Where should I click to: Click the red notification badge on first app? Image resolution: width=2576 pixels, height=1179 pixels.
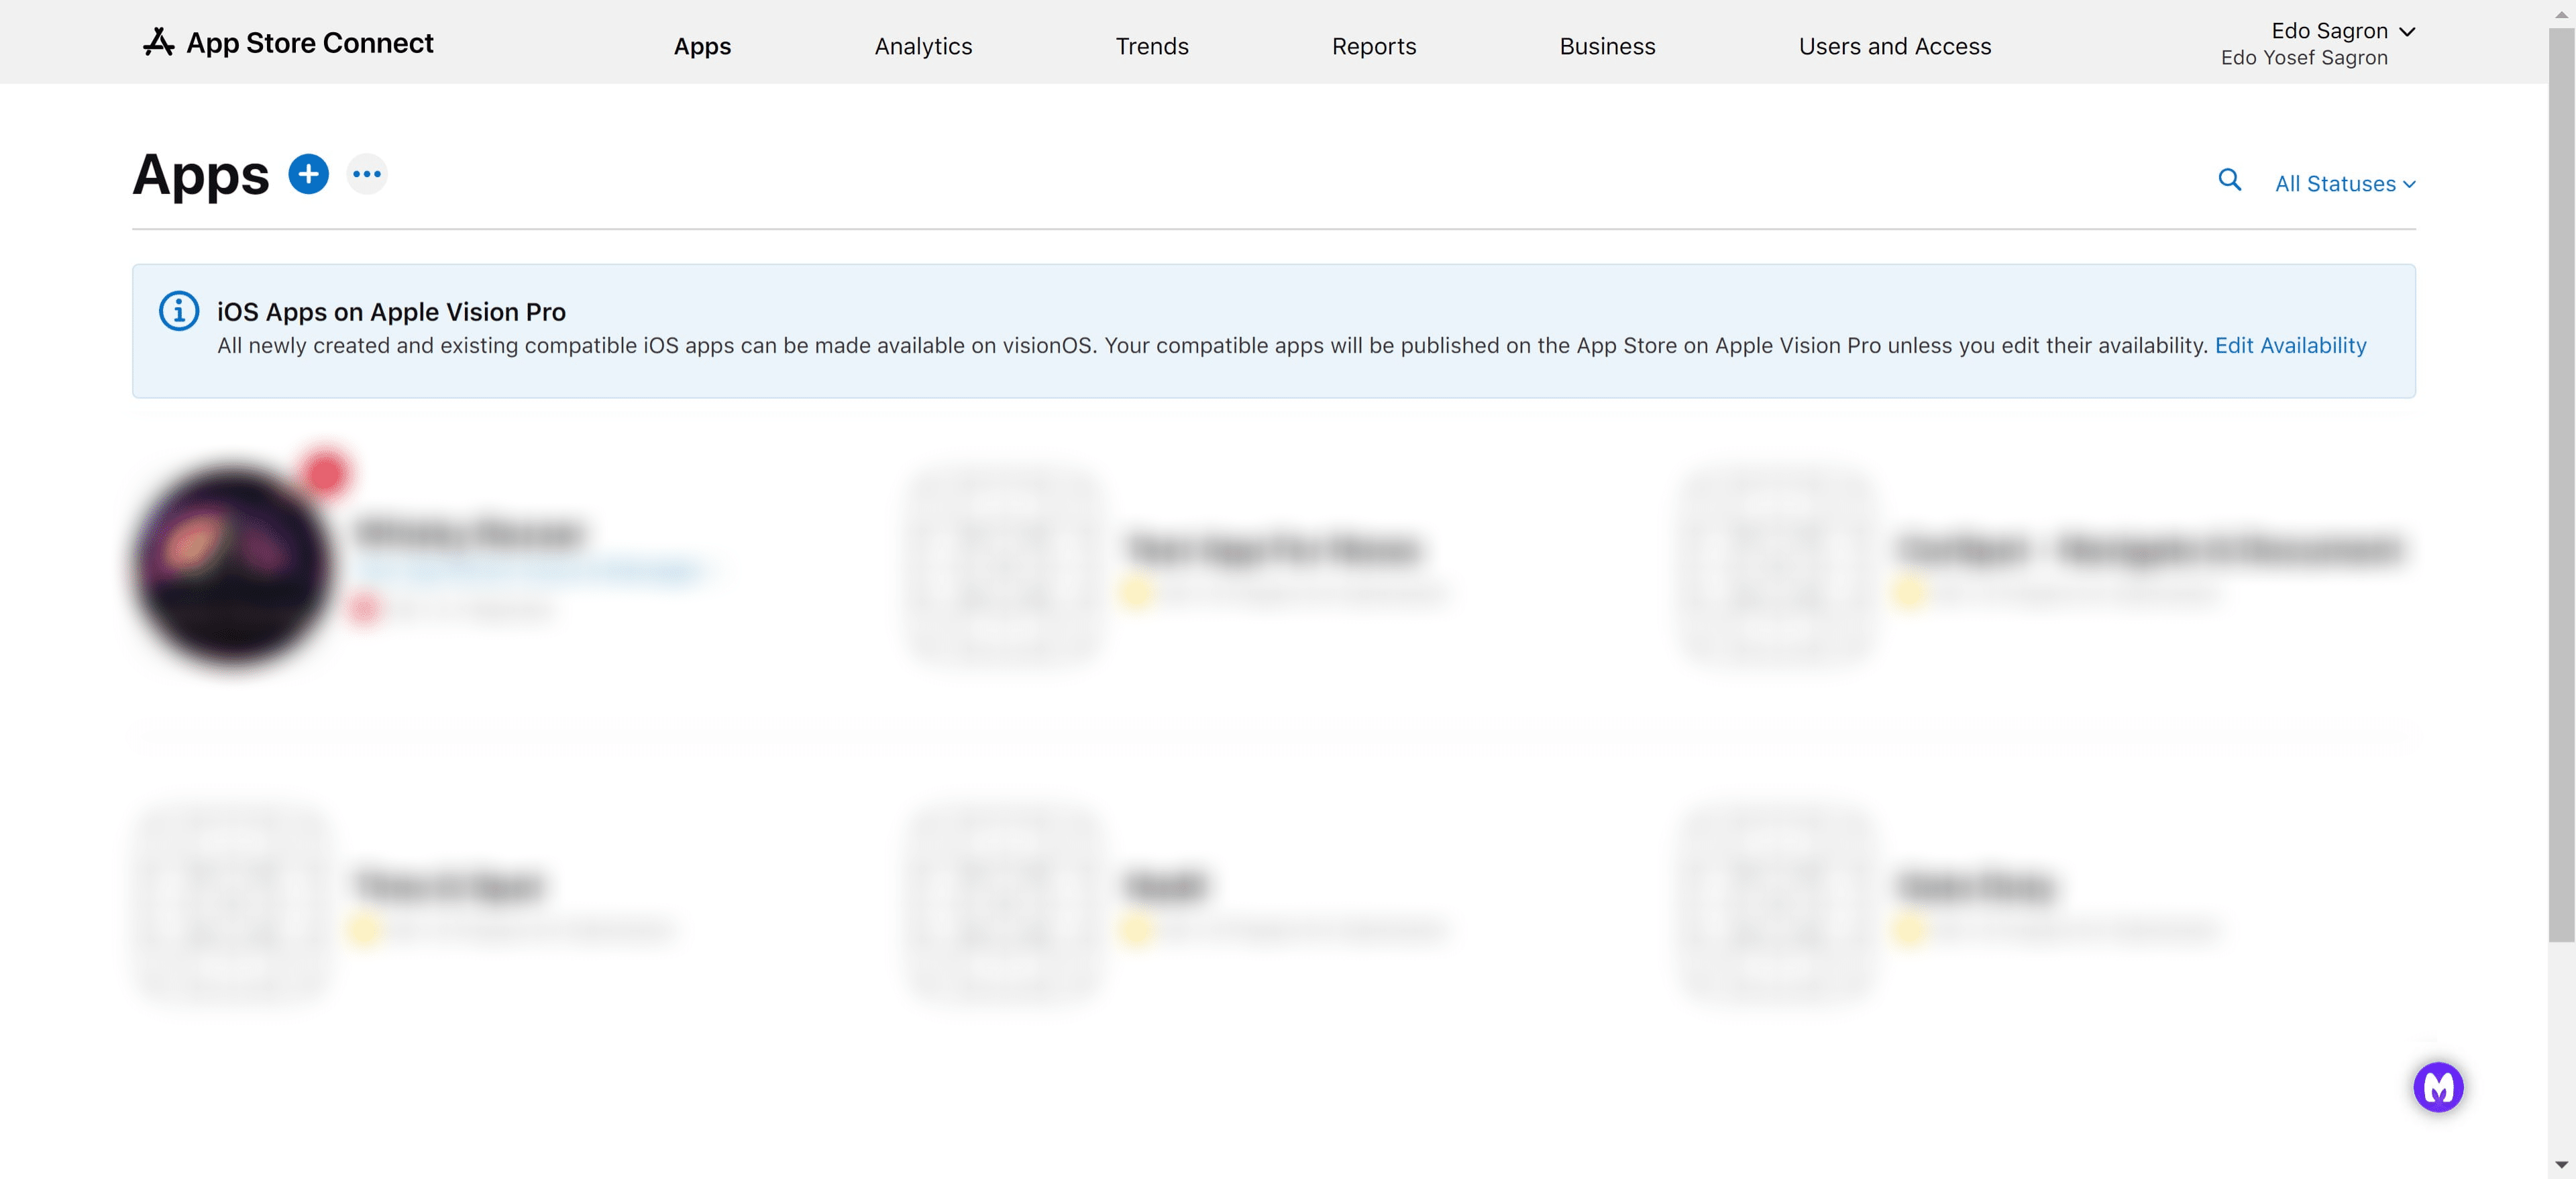(x=325, y=473)
